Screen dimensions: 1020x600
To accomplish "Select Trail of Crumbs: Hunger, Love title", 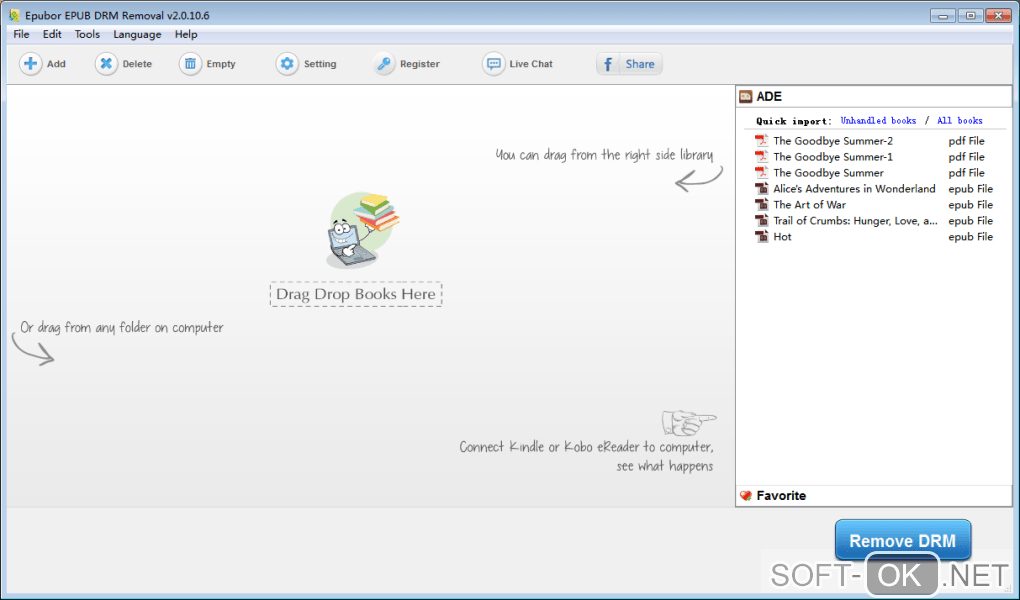I will (x=855, y=221).
